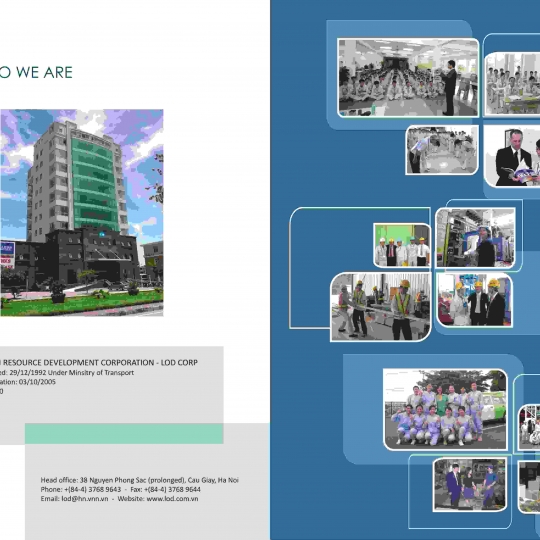
Task: Click the www.lod.com.vn website address
Action: [172, 499]
